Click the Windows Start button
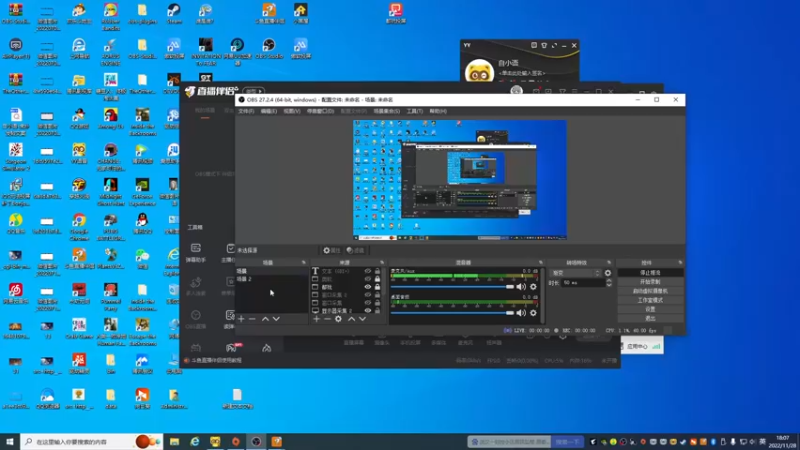This screenshot has width=800, height=450. pos(10,442)
